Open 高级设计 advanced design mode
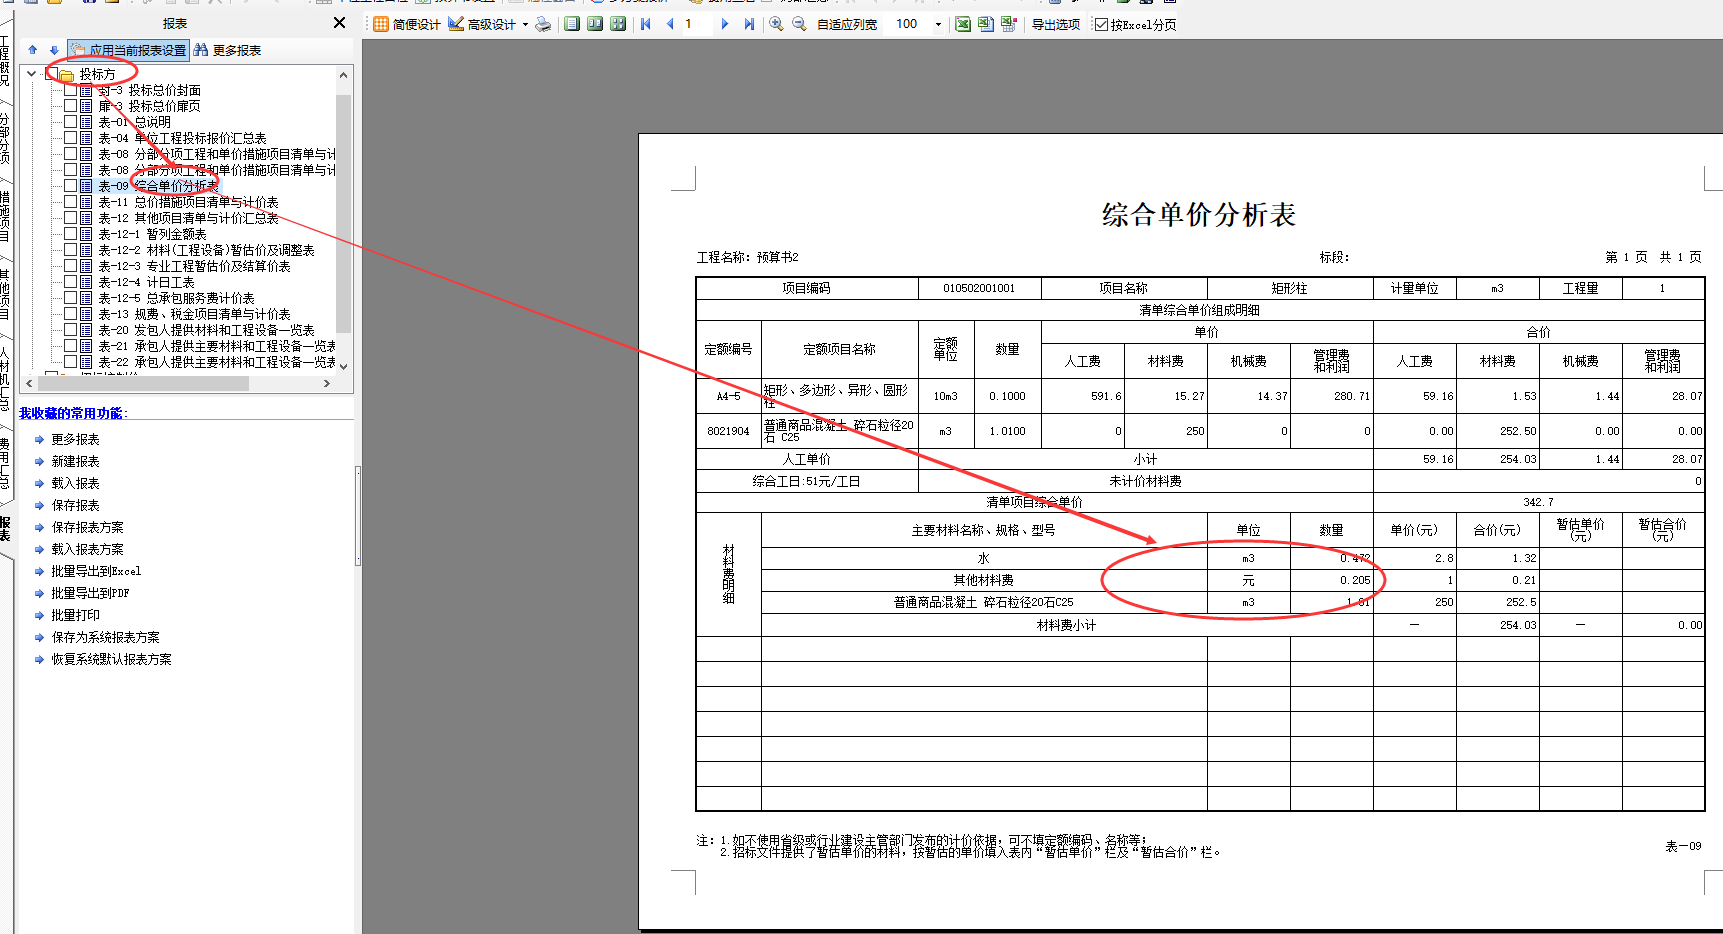This screenshot has height=934, width=1723. click(x=482, y=24)
